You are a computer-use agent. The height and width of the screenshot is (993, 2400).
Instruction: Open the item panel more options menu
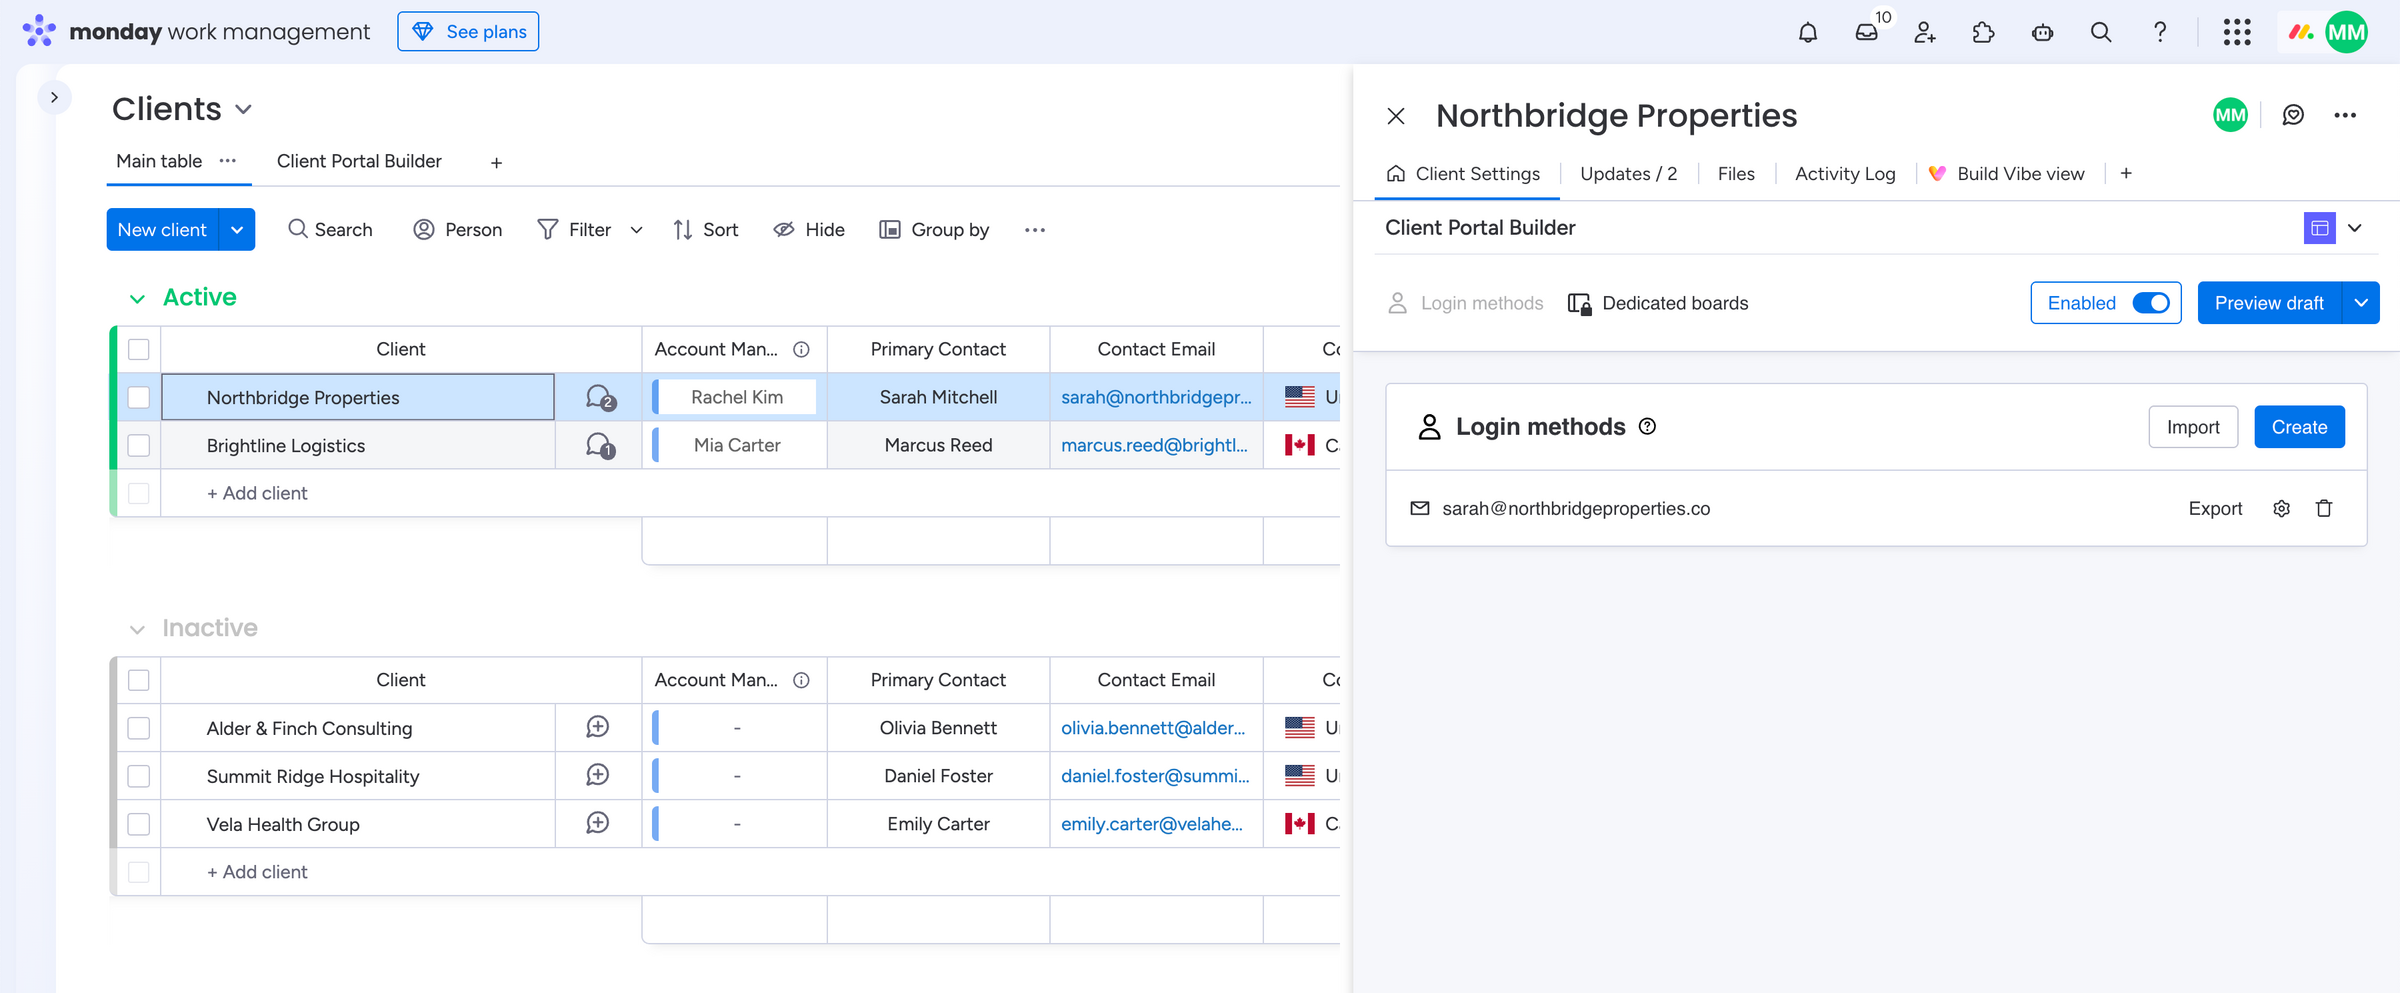tap(2345, 115)
